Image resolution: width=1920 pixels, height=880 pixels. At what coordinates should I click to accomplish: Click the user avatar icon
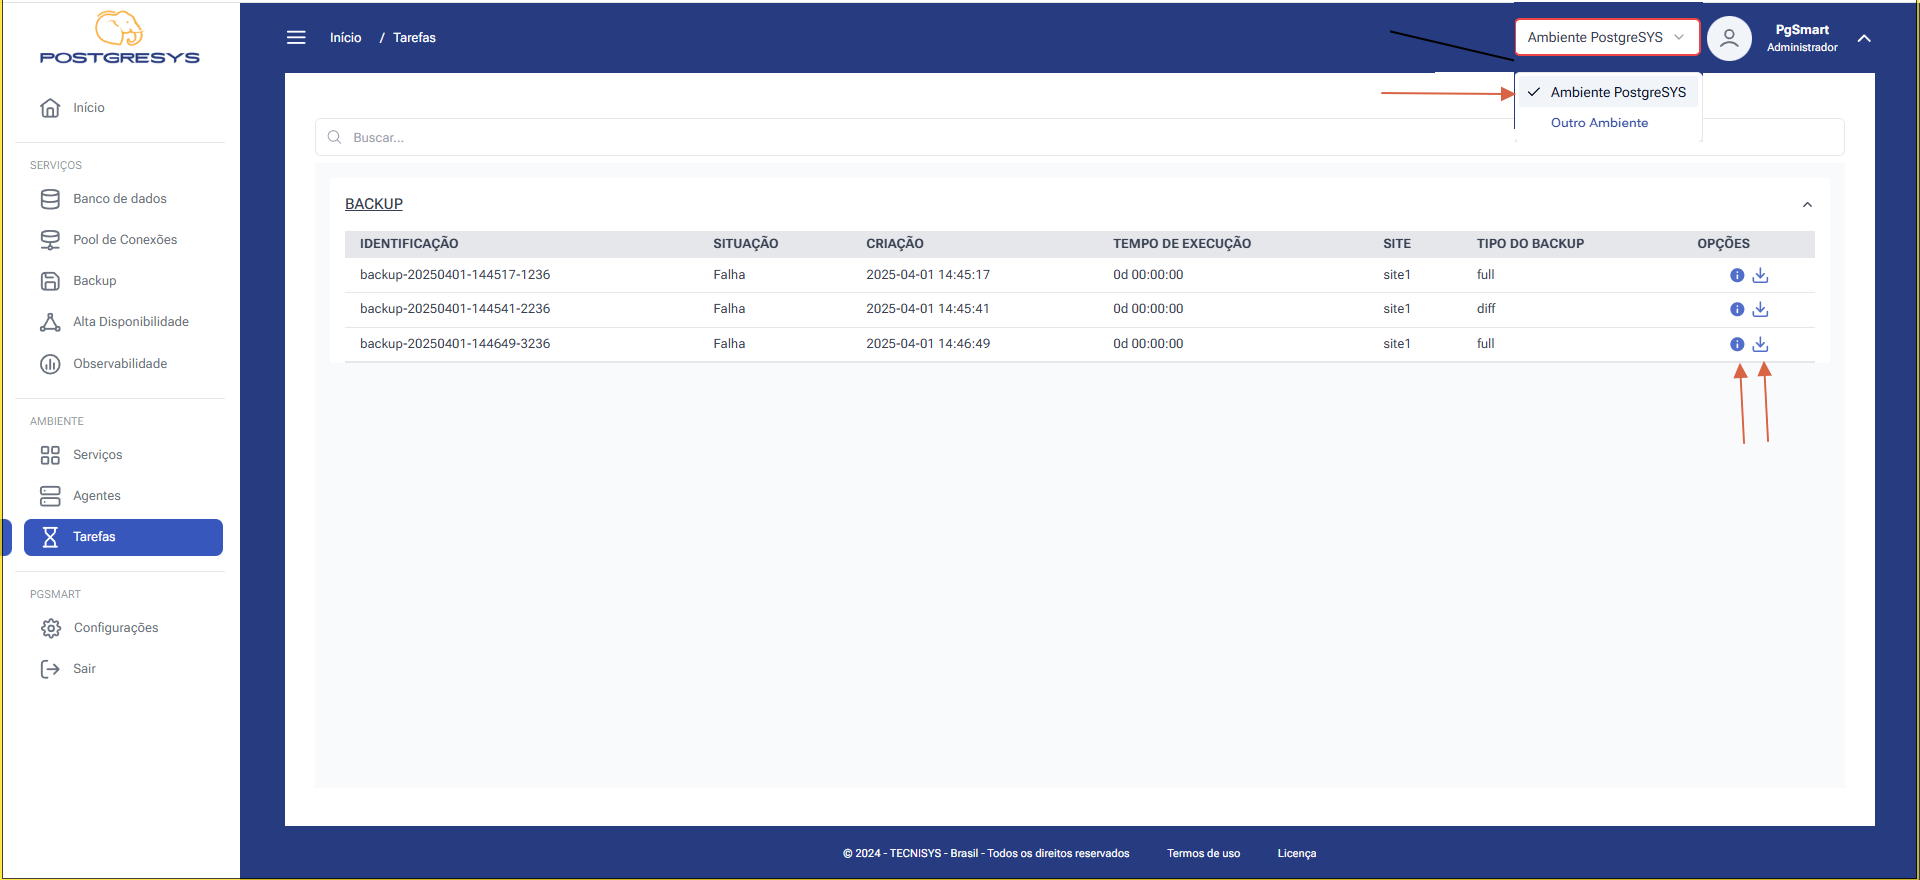click(x=1729, y=39)
